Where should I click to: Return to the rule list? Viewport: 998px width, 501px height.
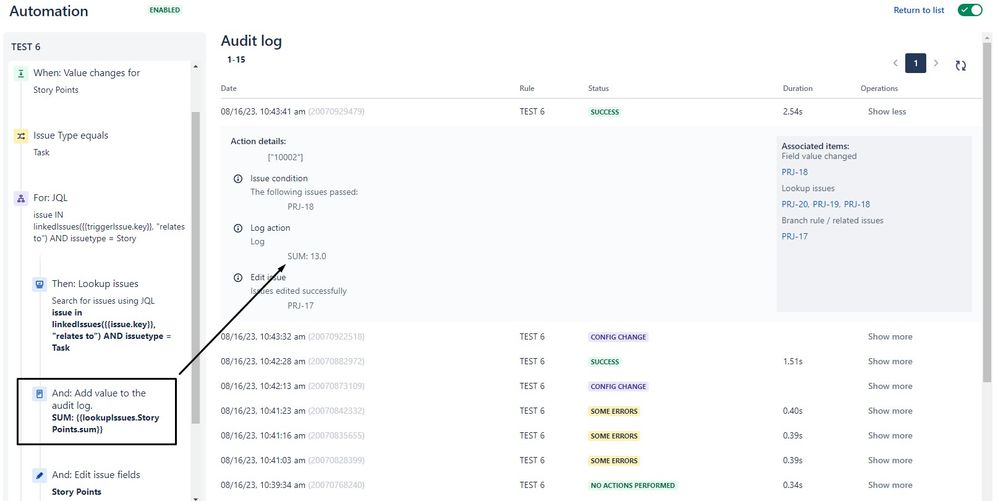918,10
